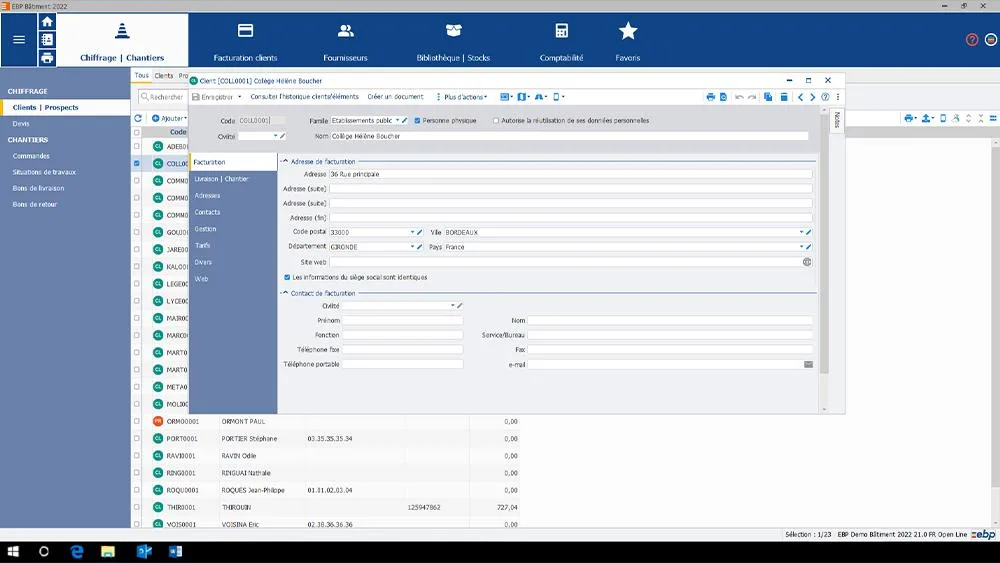Click the Site web input field
Viewport: 1000px width, 563px height.
[x=565, y=262]
